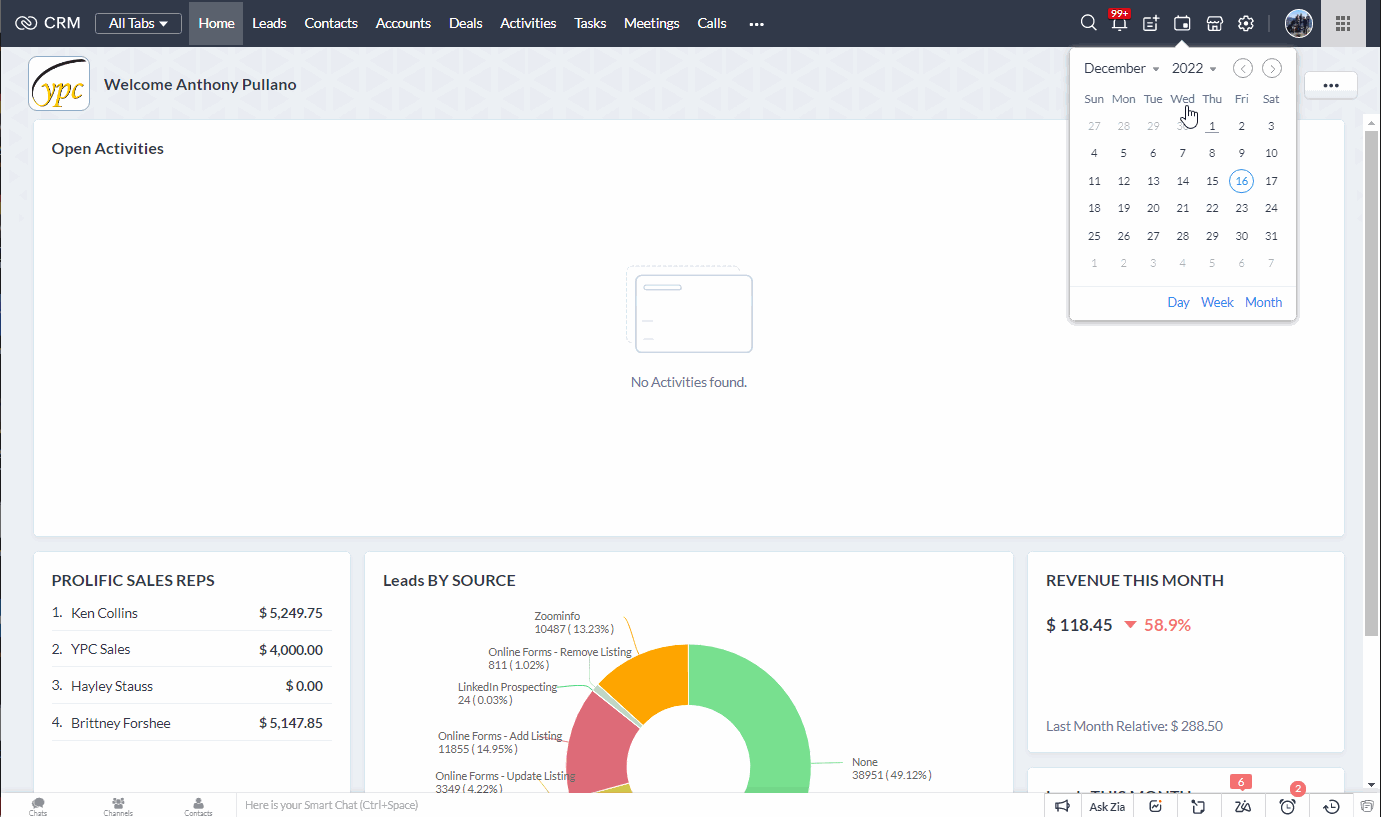1381x817 pixels.
Task: Click the quick create plus icon
Action: (1150, 23)
